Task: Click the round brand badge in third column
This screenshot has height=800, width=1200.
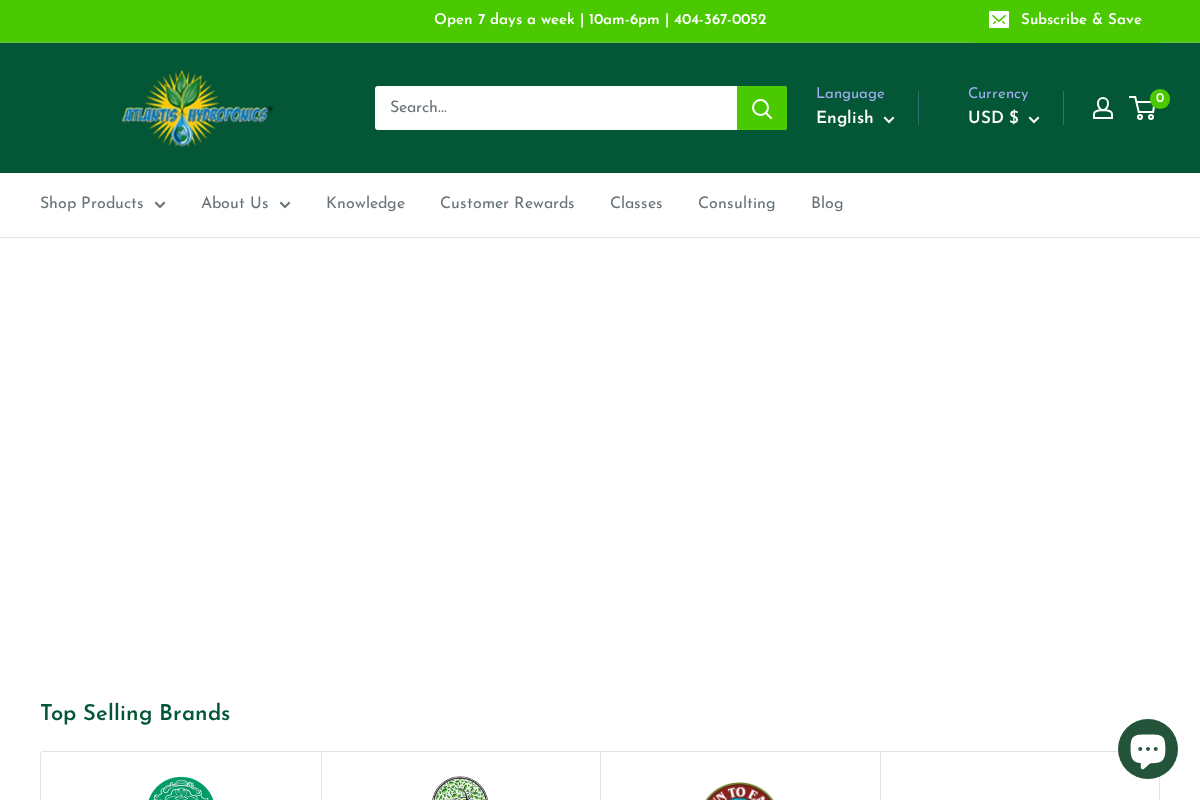Action: 740,790
